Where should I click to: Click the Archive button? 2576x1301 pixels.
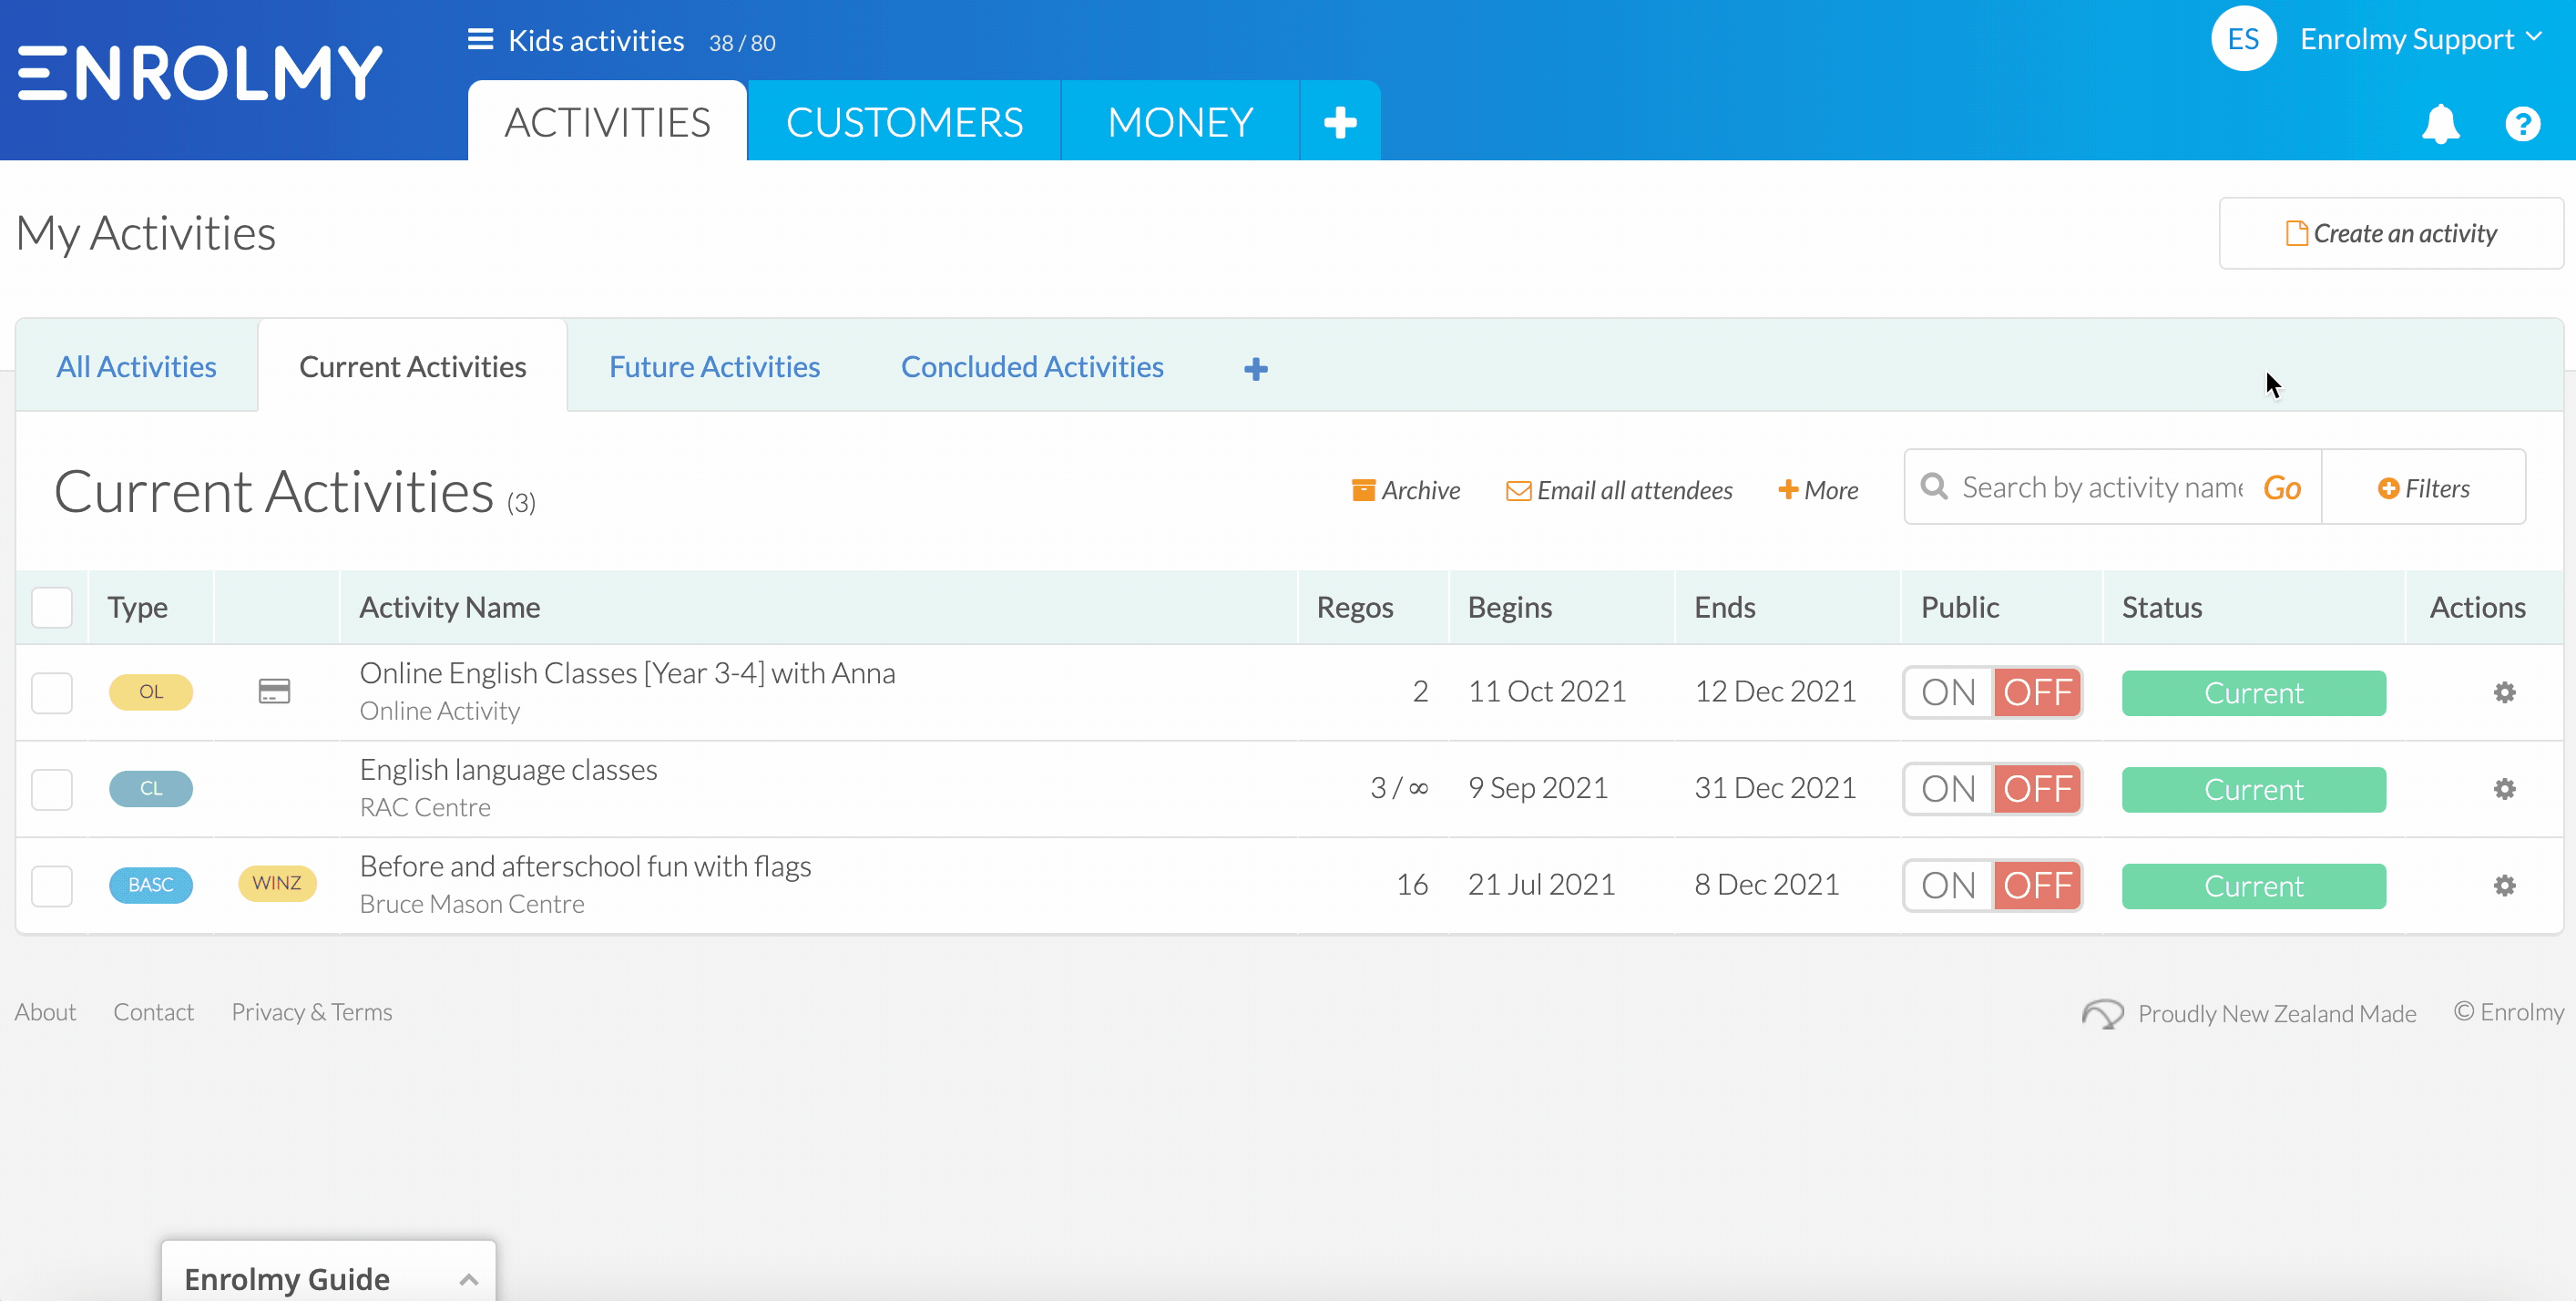pos(1405,490)
